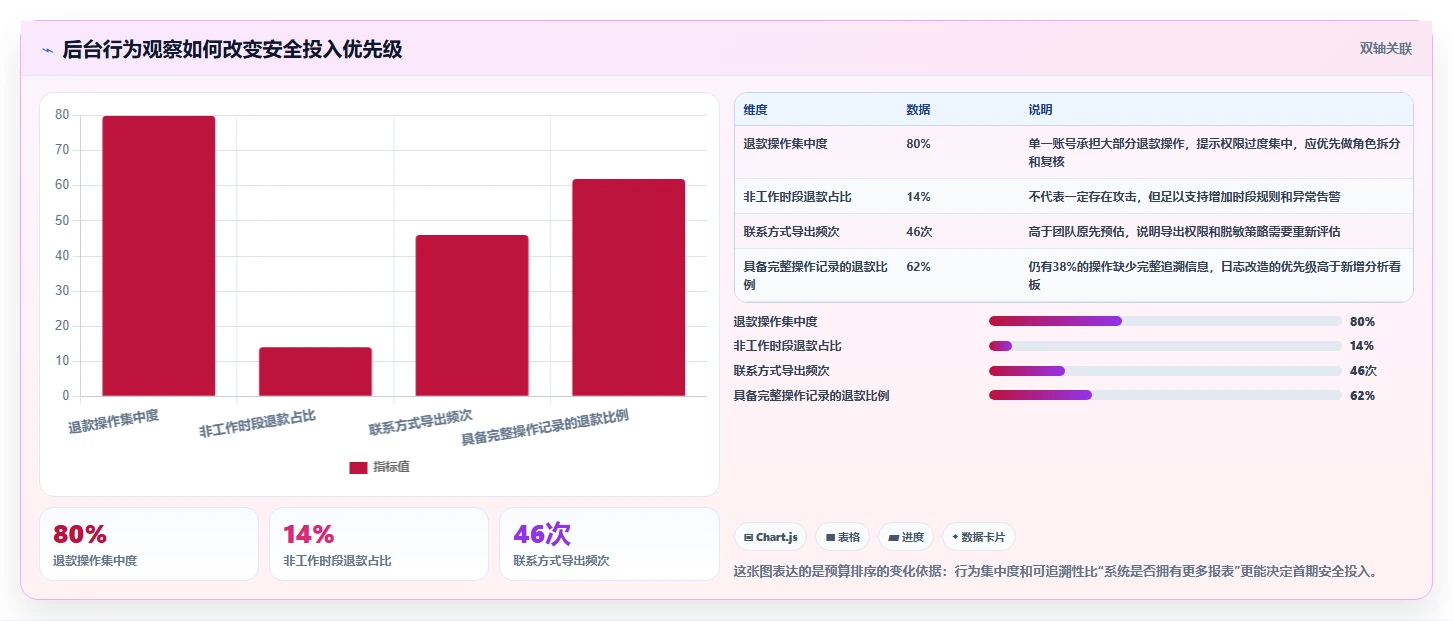Click the description starting 不代表一定存在攻击
The height and width of the screenshot is (621, 1453).
point(1184,197)
